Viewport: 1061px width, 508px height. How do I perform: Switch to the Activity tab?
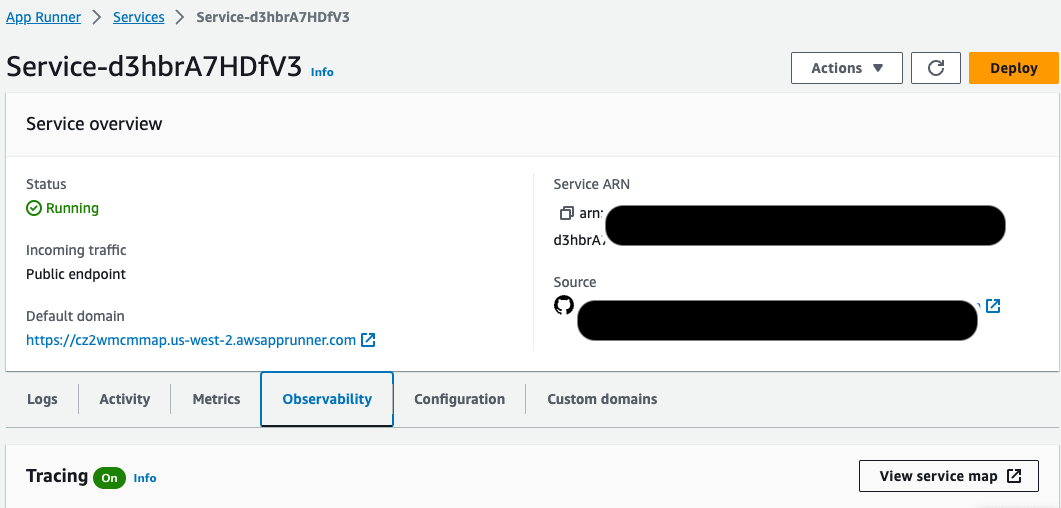point(125,399)
